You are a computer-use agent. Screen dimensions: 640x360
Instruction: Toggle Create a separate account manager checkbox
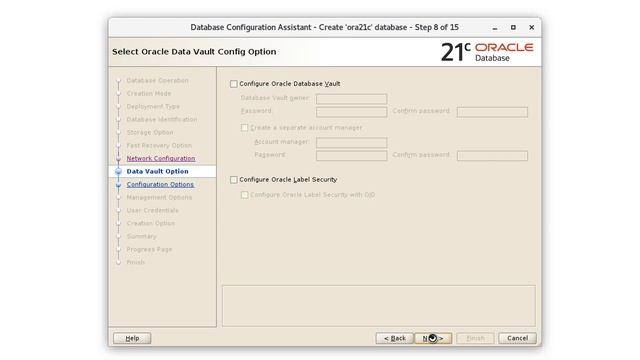(244, 128)
